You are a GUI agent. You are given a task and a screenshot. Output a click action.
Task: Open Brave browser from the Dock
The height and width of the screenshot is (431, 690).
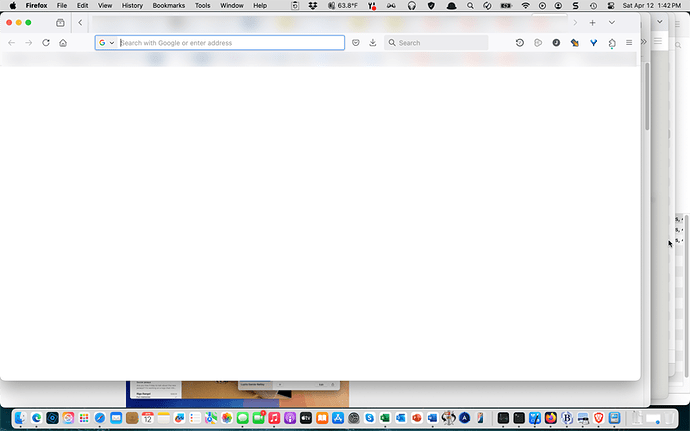click(x=598, y=417)
